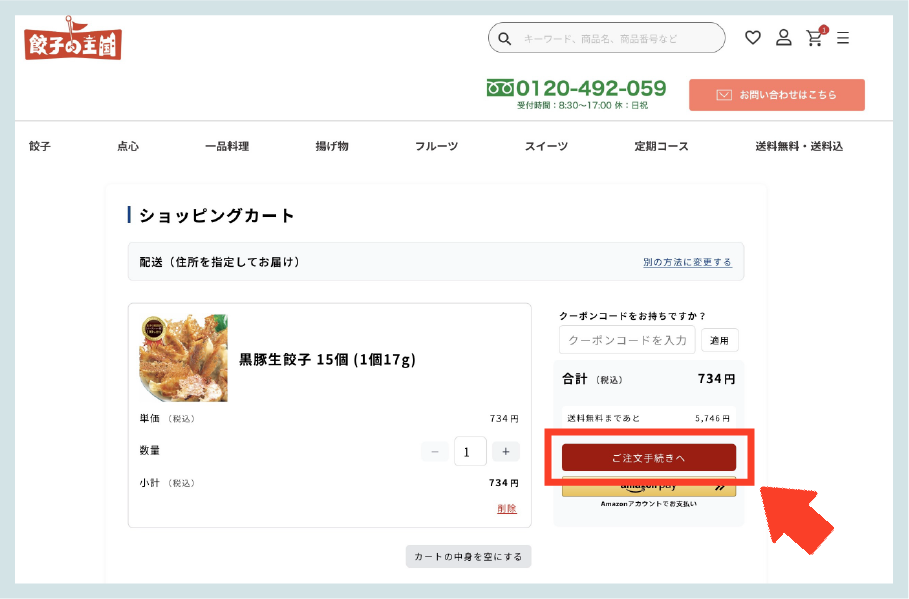This screenshot has height=599, width=909.
Task: Open the account user icon
Action: click(784, 38)
